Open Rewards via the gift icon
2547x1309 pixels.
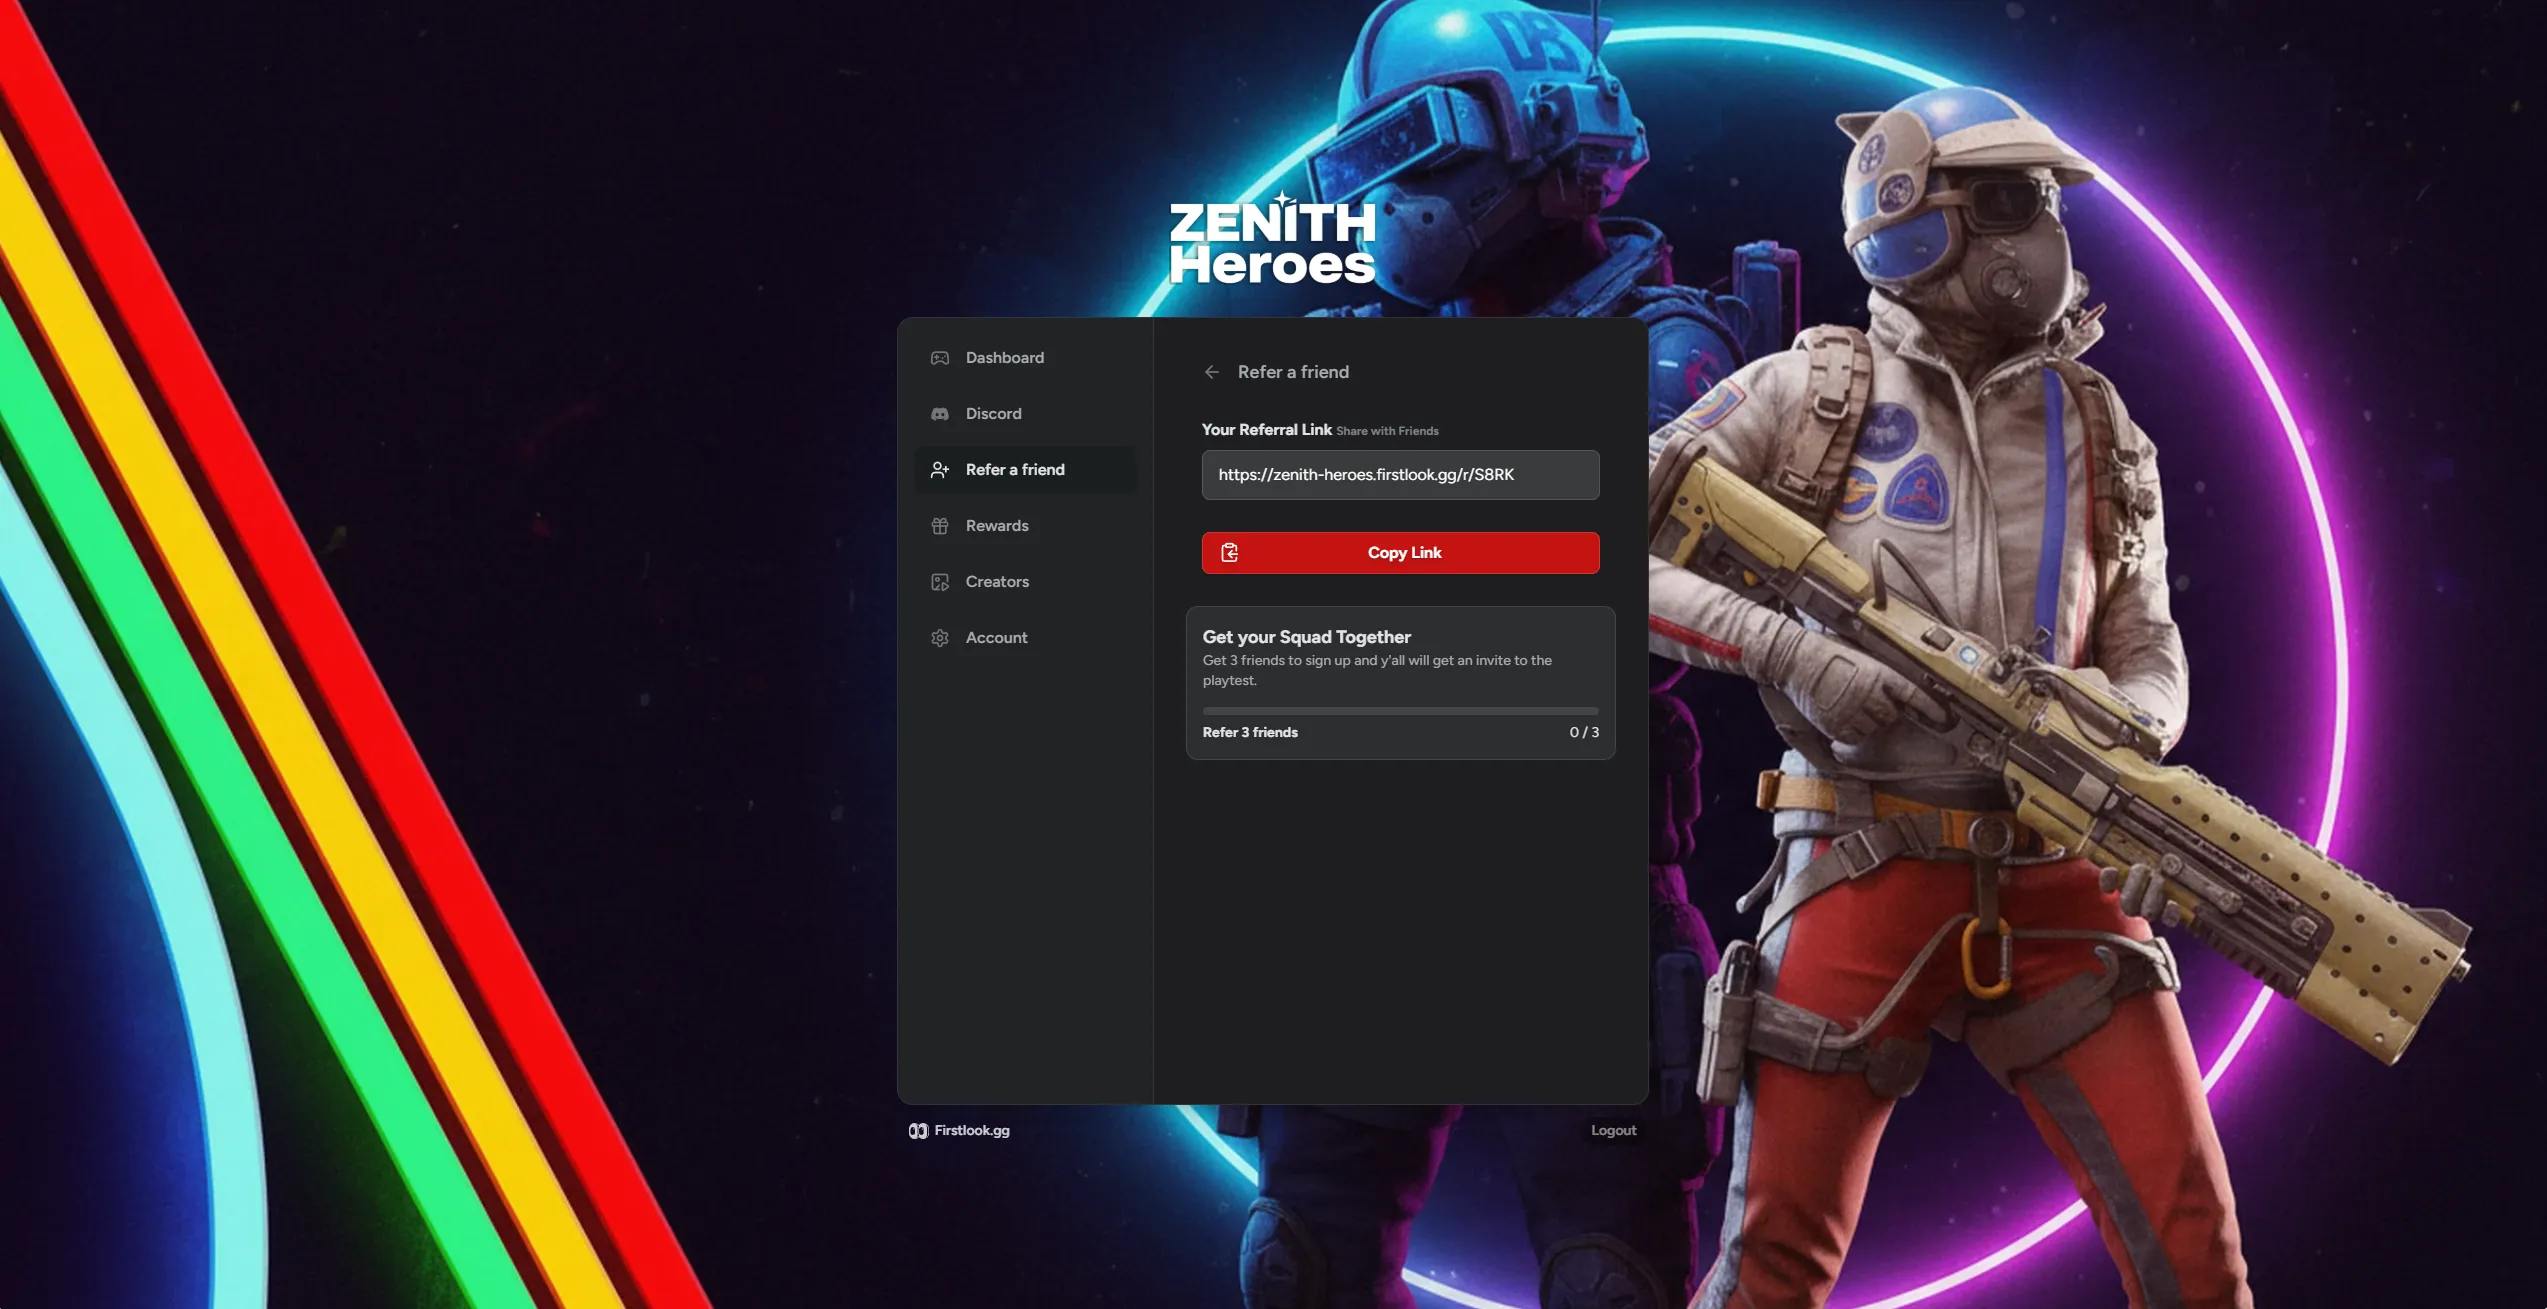(940, 525)
